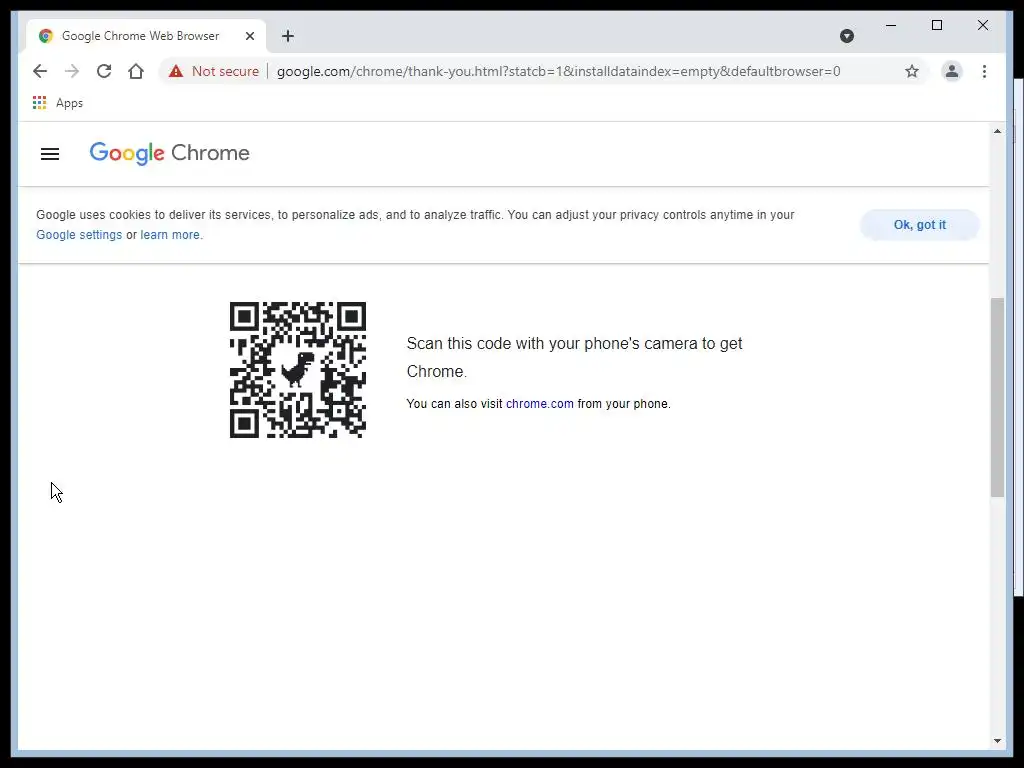
Task: Open the hamburger site menu
Action: pos(50,154)
